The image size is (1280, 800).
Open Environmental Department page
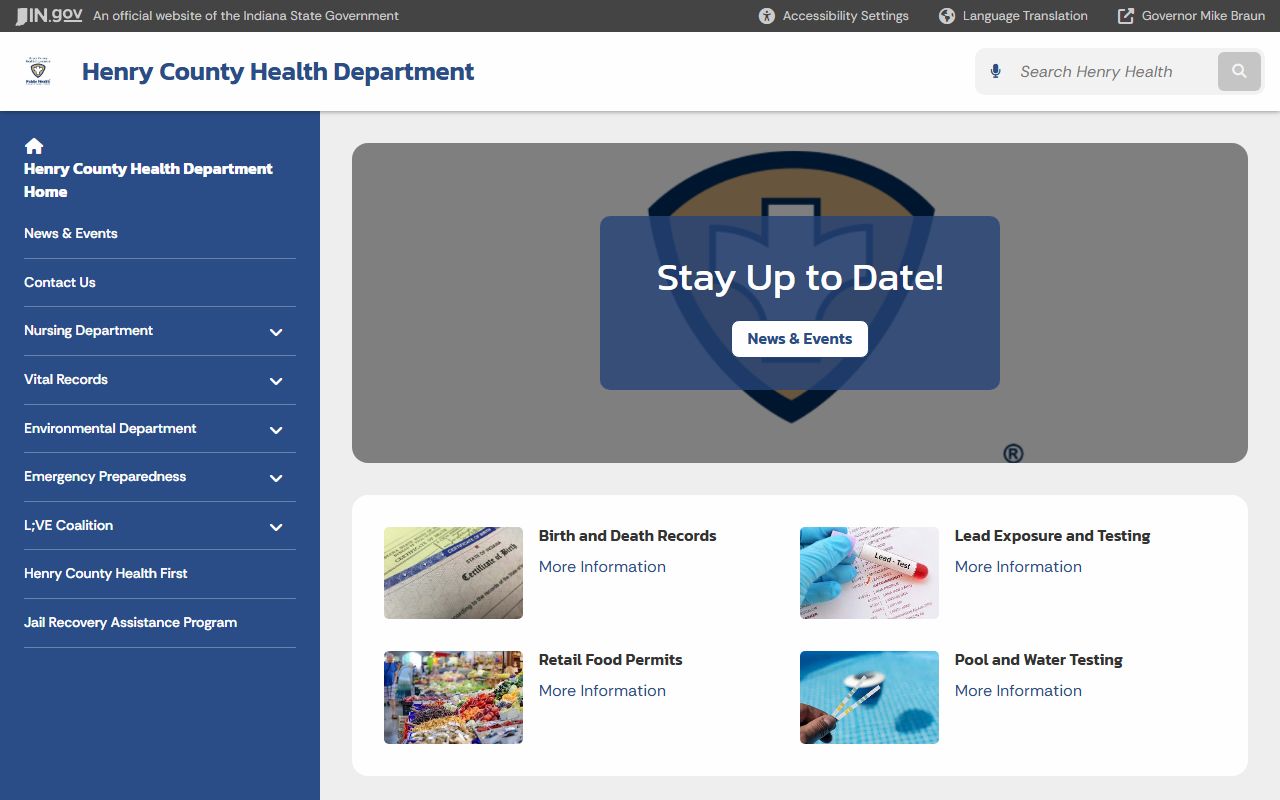point(110,428)
